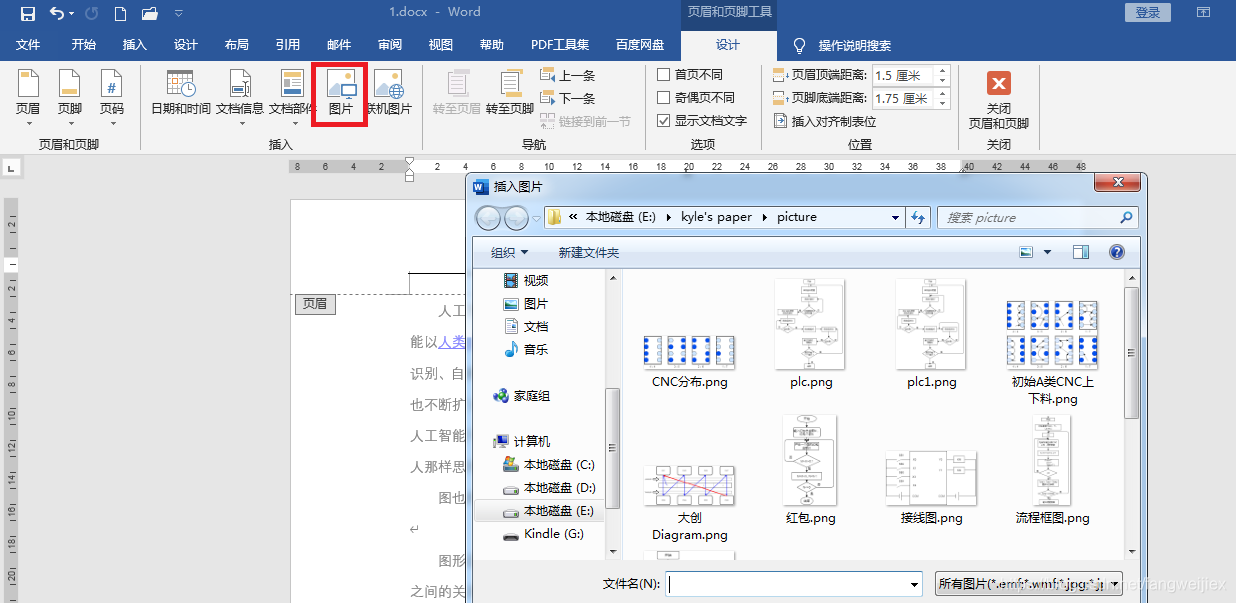This screenshot has width=1236, height=603.
Task: Open the 文档部件 quick parts tool
Action: coord(292,97)
